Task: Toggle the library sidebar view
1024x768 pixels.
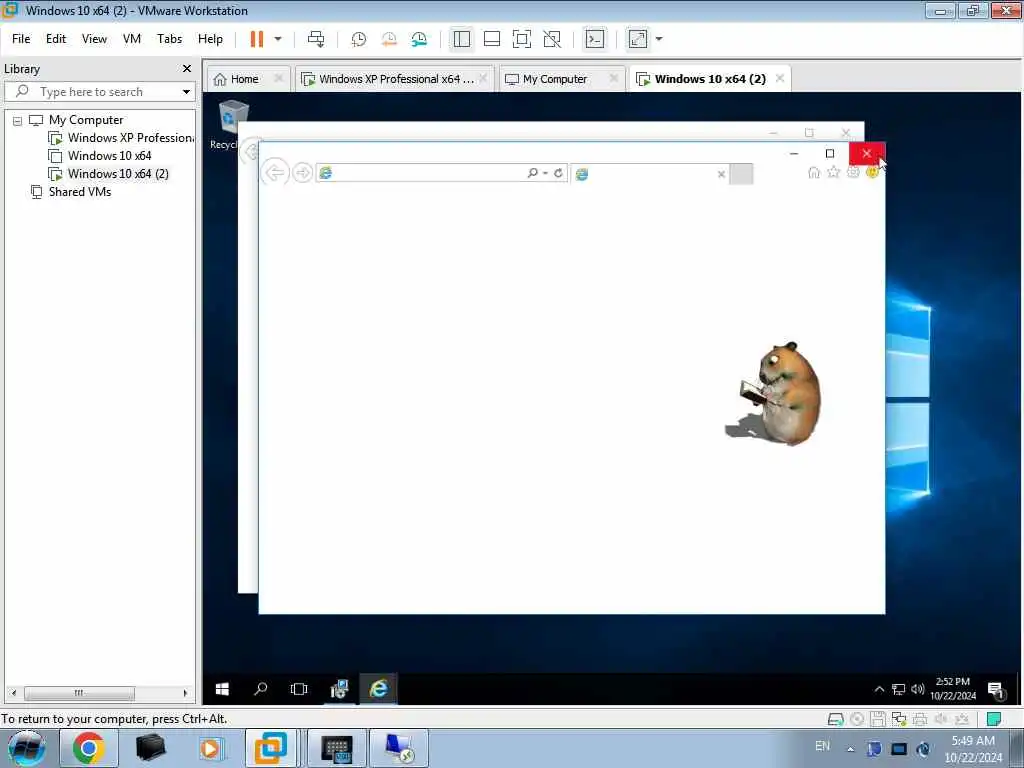Action: (x=462, y=39)
